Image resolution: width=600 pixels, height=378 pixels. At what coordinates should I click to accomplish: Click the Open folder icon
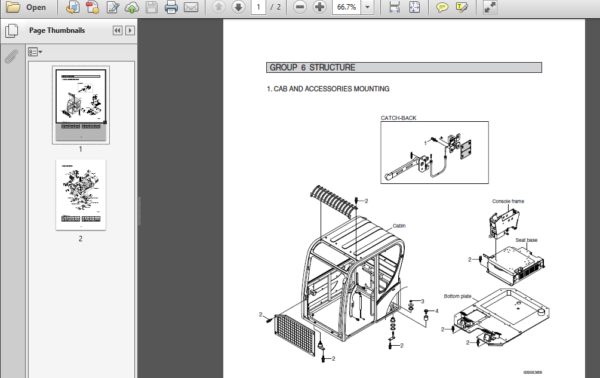[x=13, y=7]
